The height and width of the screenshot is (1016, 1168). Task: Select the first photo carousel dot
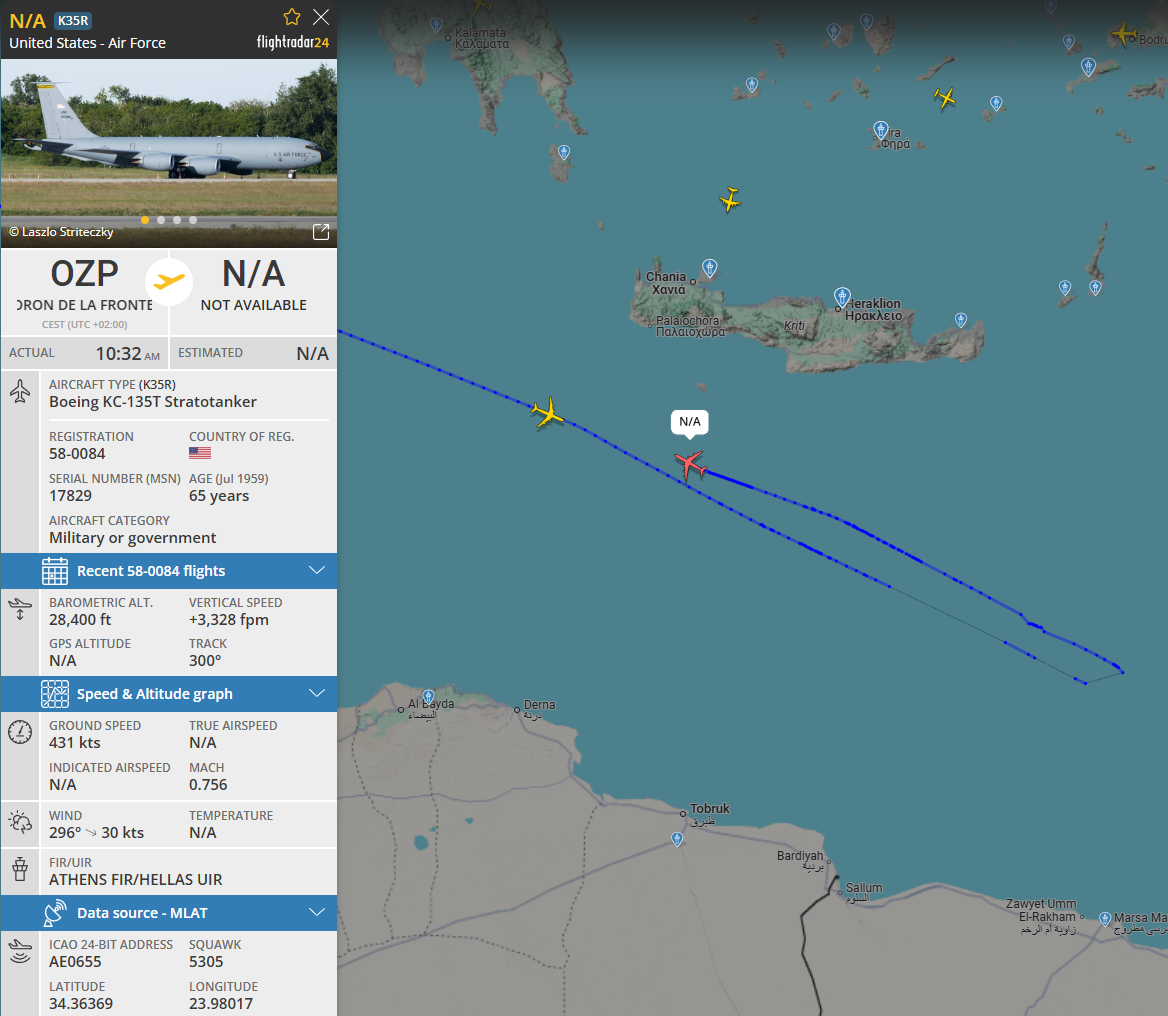coord(145,220)
